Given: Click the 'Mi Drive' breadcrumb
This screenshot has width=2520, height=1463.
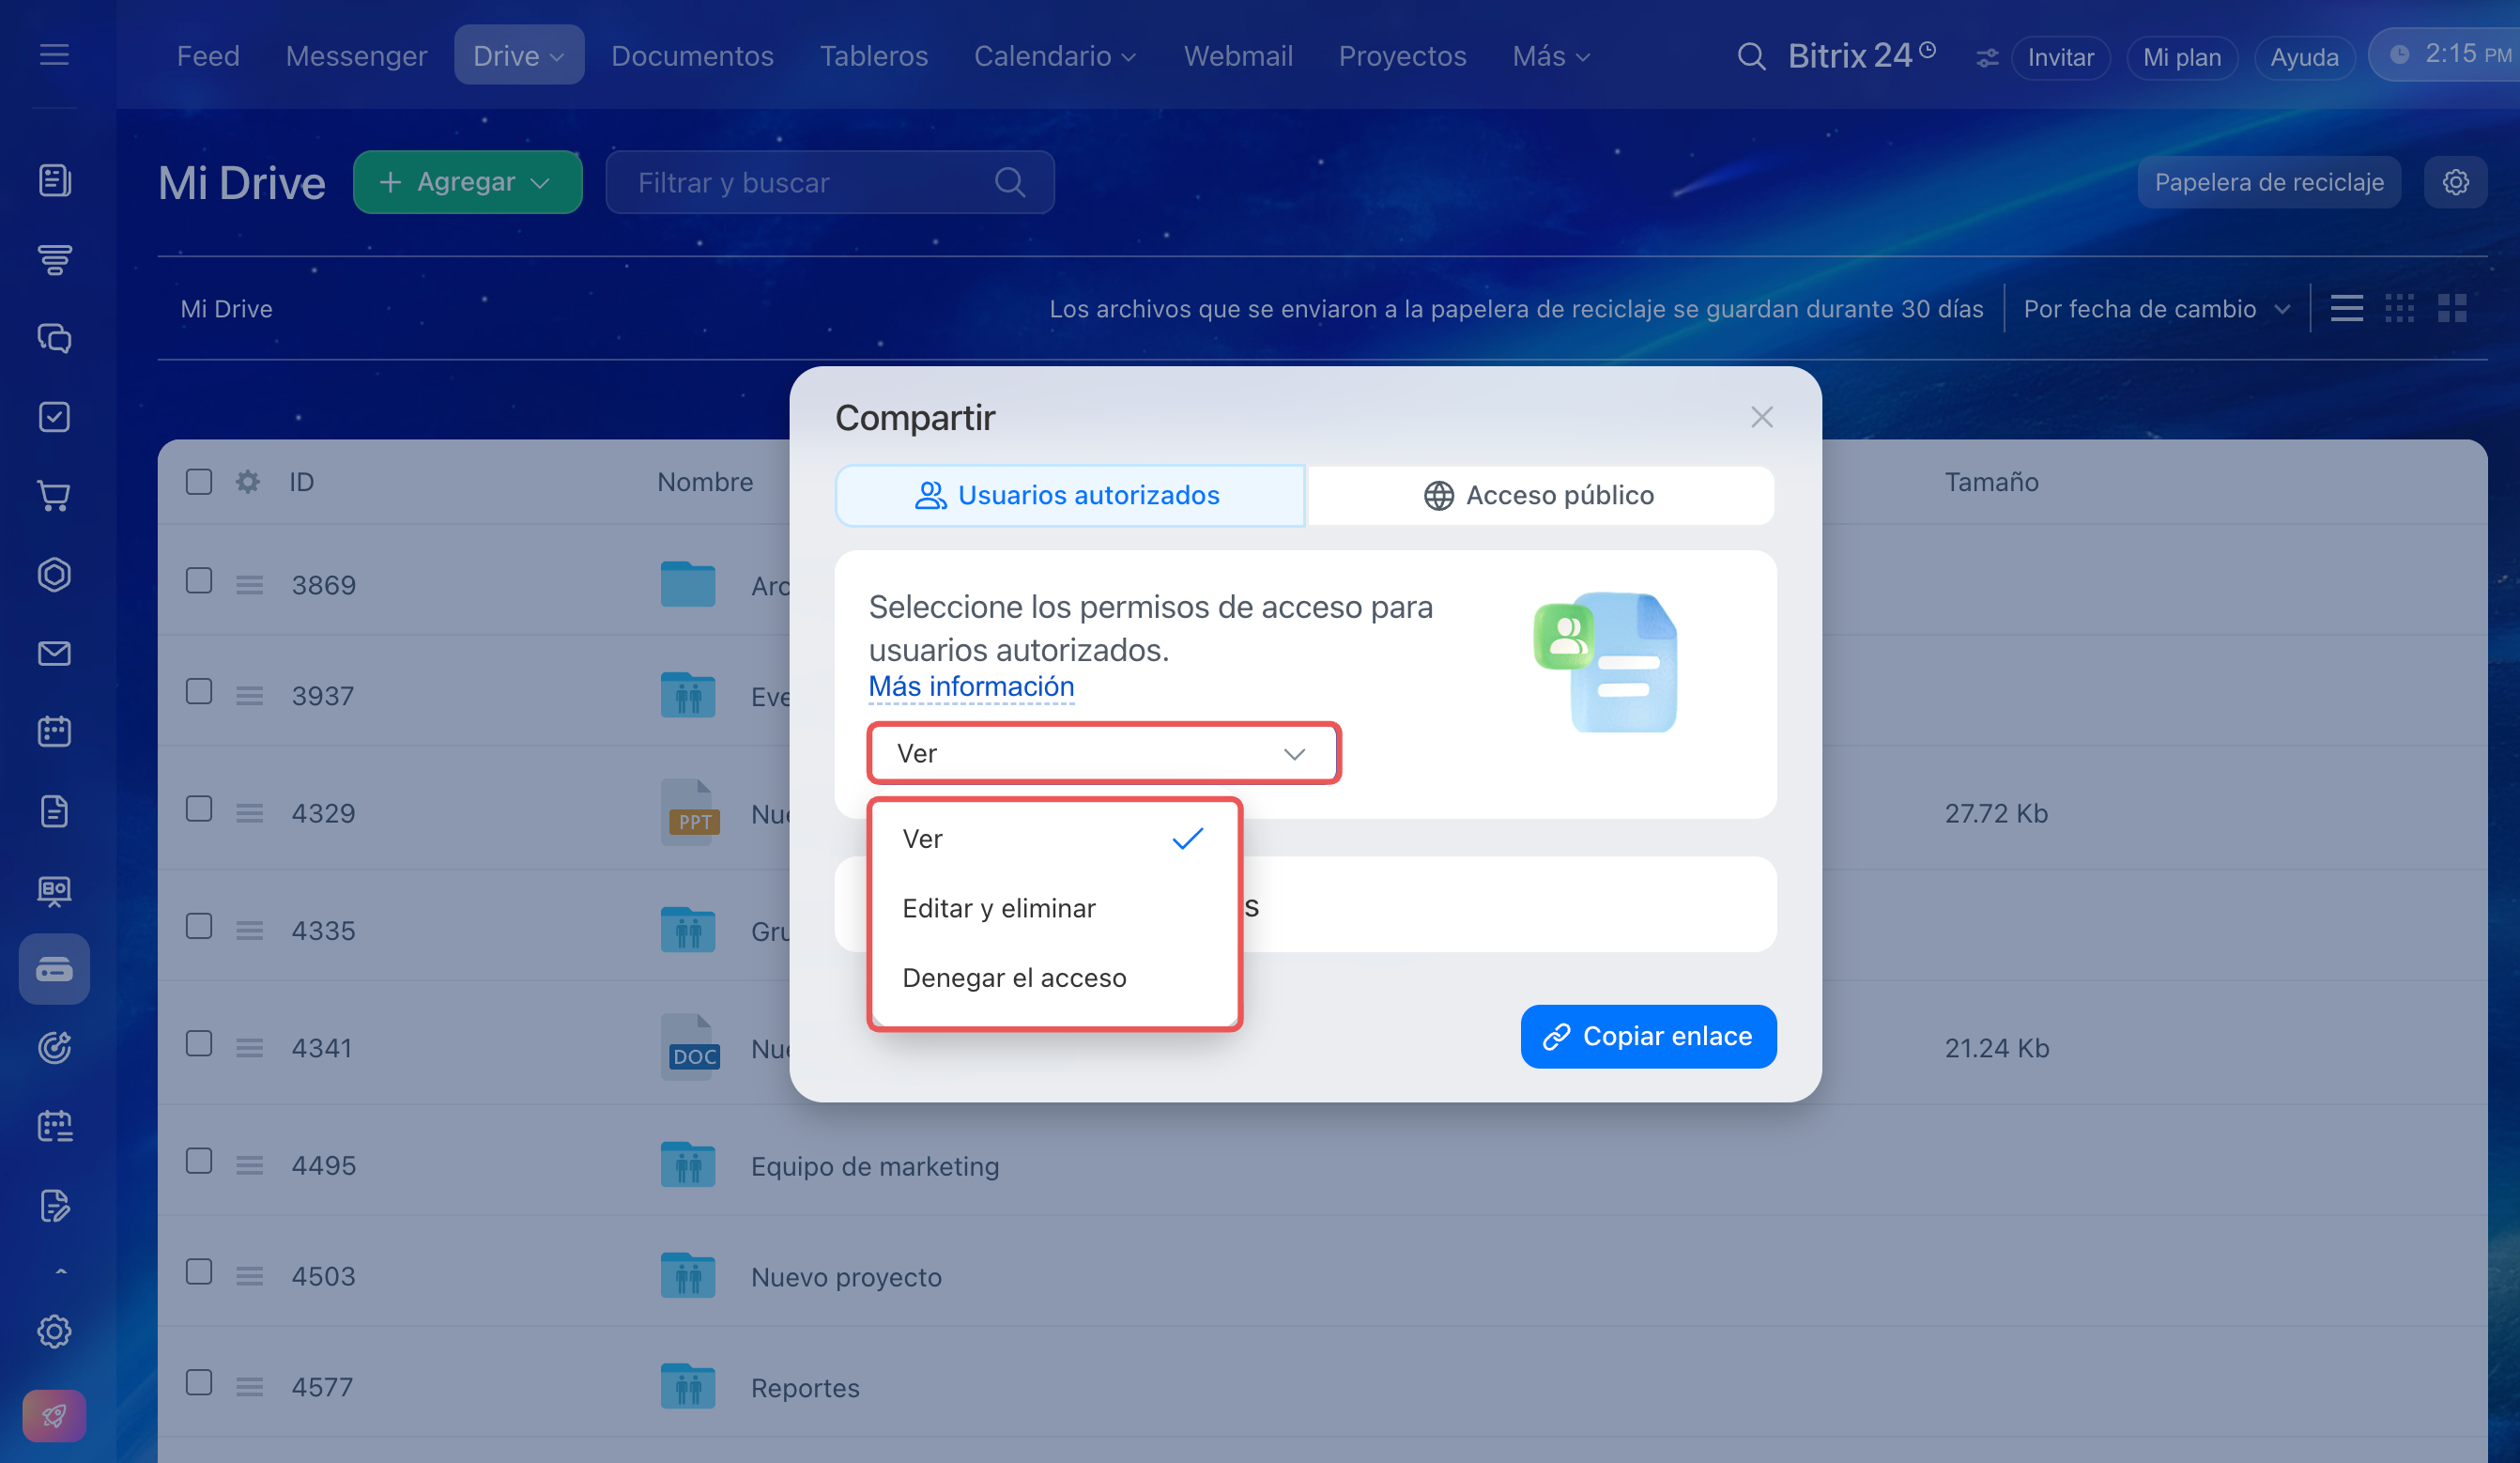Looking at the screenshot, I should [x=226, y=309].
